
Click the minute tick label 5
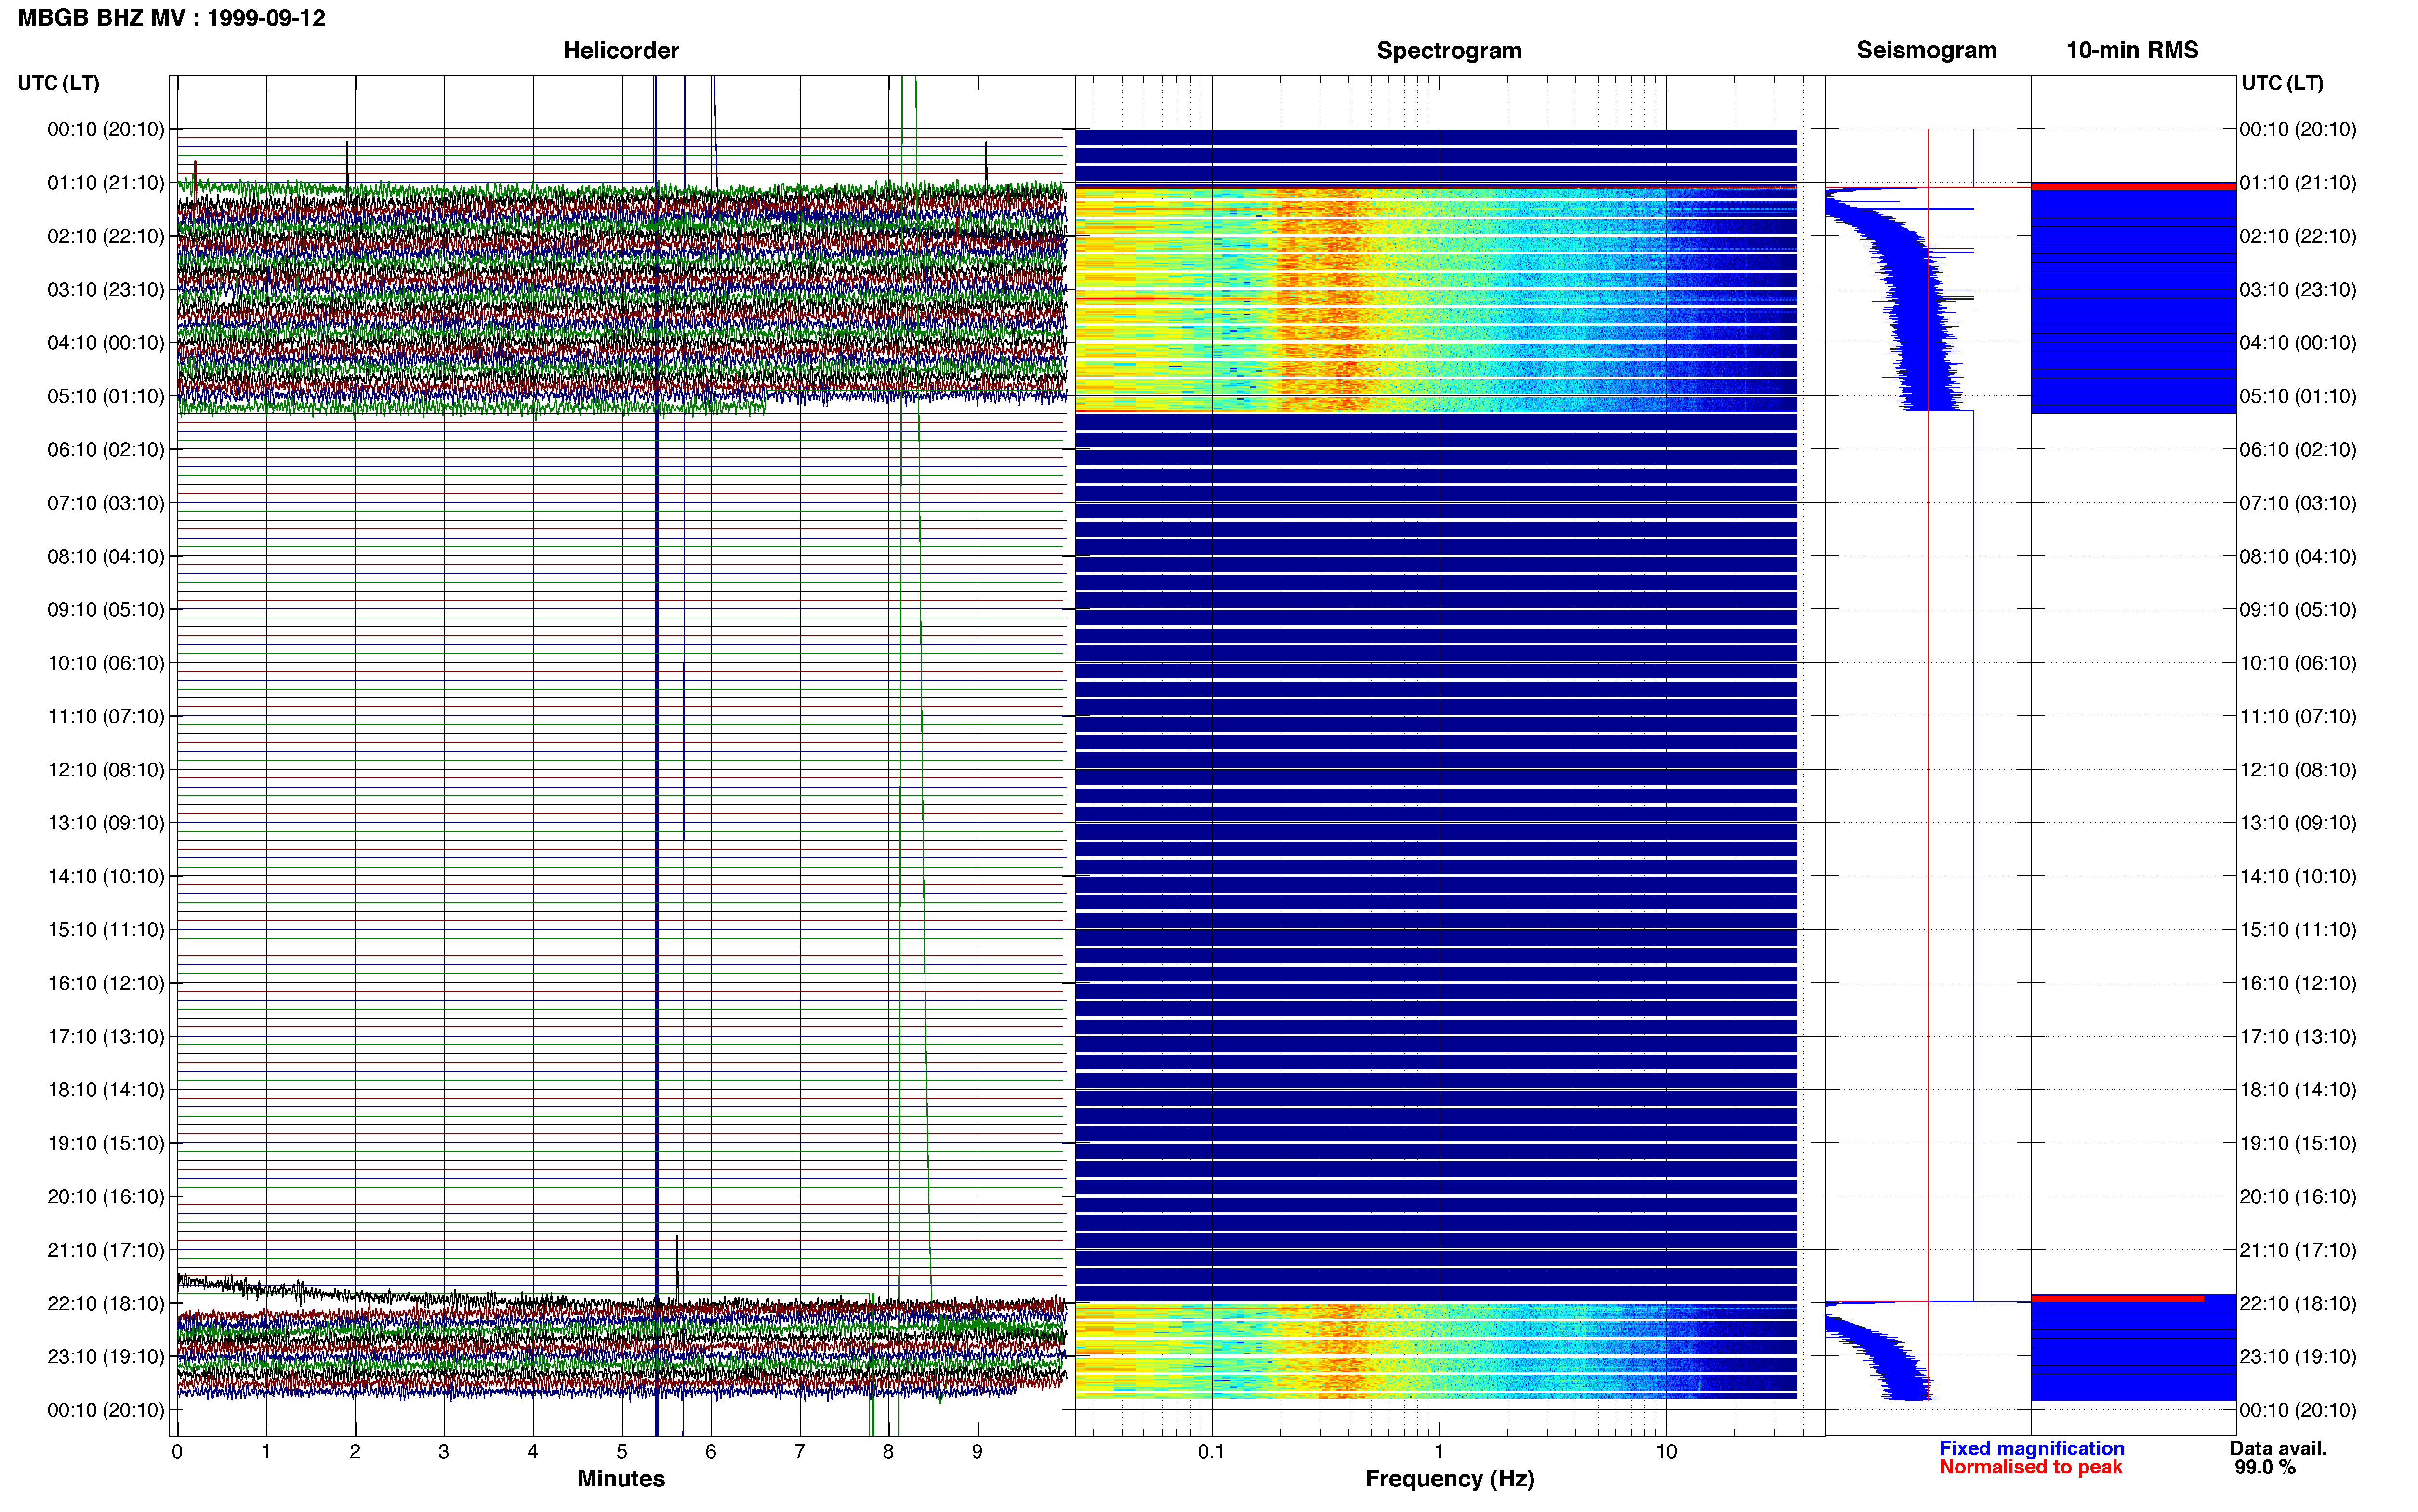pos(622,1452)
